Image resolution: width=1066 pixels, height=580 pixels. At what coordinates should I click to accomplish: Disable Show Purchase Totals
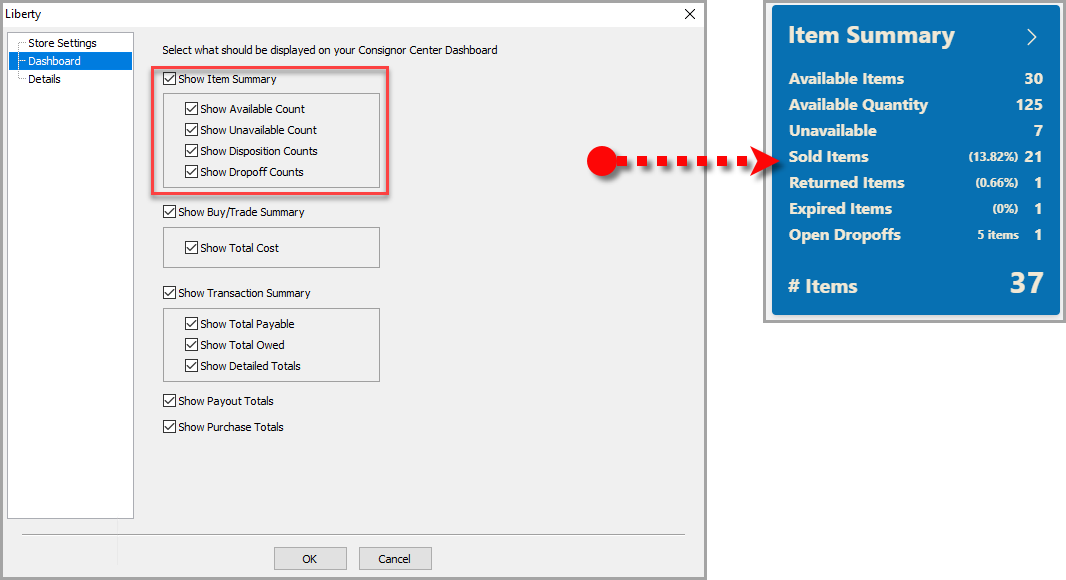[170, 427]
